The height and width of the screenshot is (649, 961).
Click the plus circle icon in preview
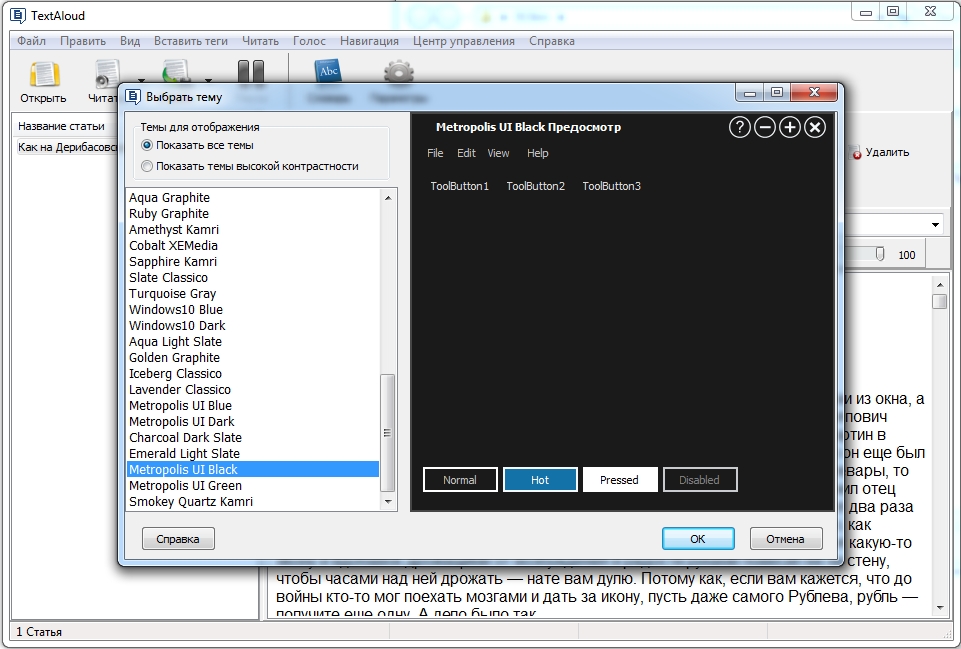[790, 127]
